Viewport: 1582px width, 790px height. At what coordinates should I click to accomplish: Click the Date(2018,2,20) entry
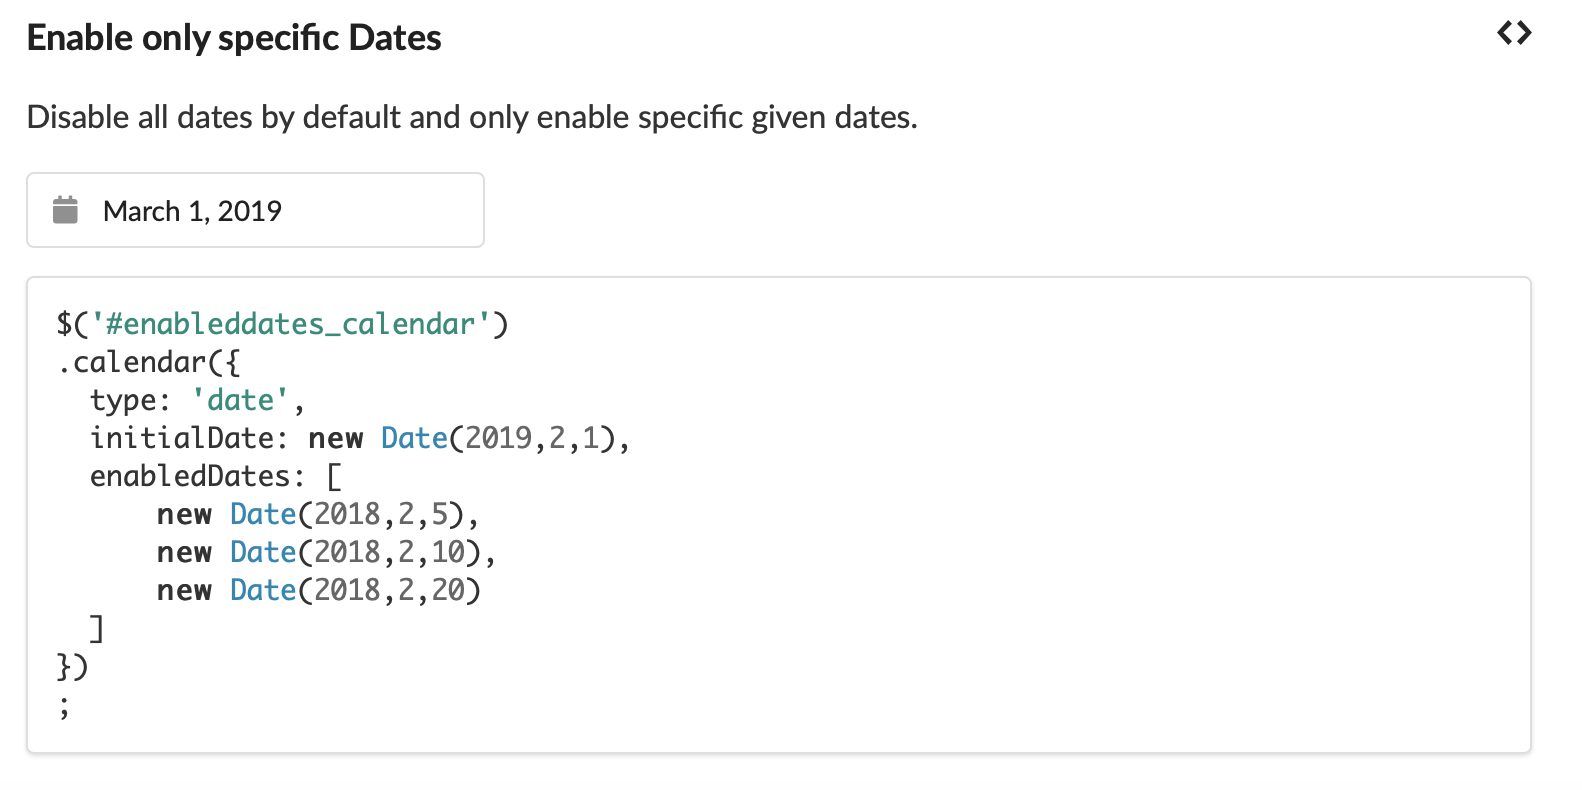[355, 590]
